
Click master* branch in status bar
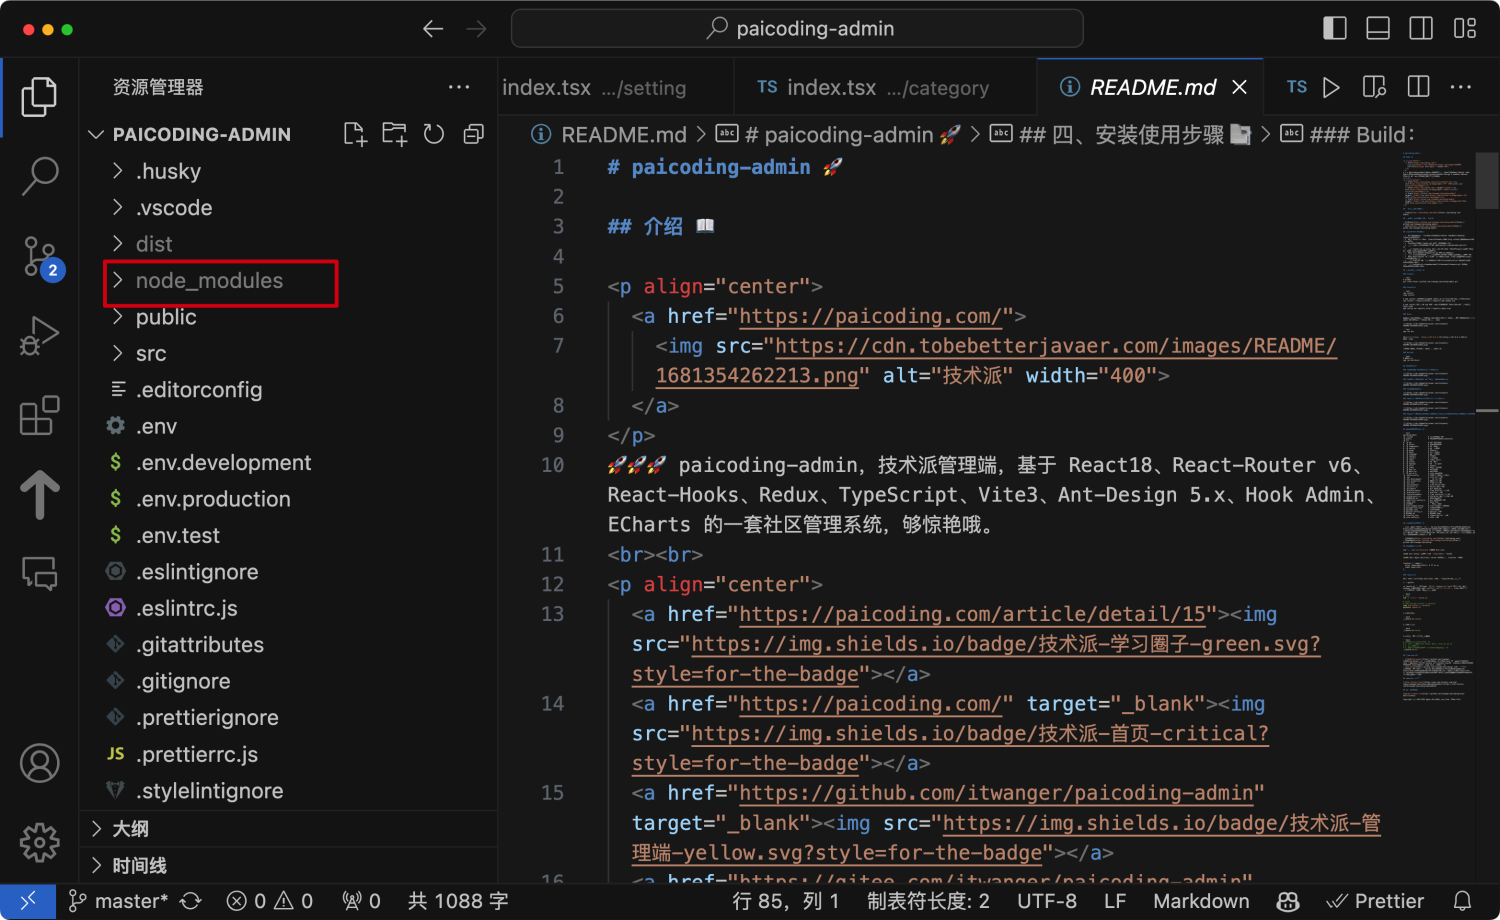click(x=118, y=901)
